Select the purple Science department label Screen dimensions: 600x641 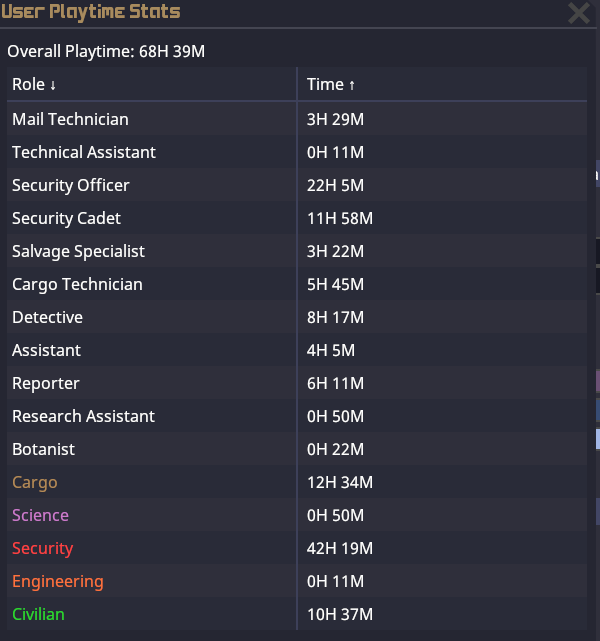coord(40,515)
